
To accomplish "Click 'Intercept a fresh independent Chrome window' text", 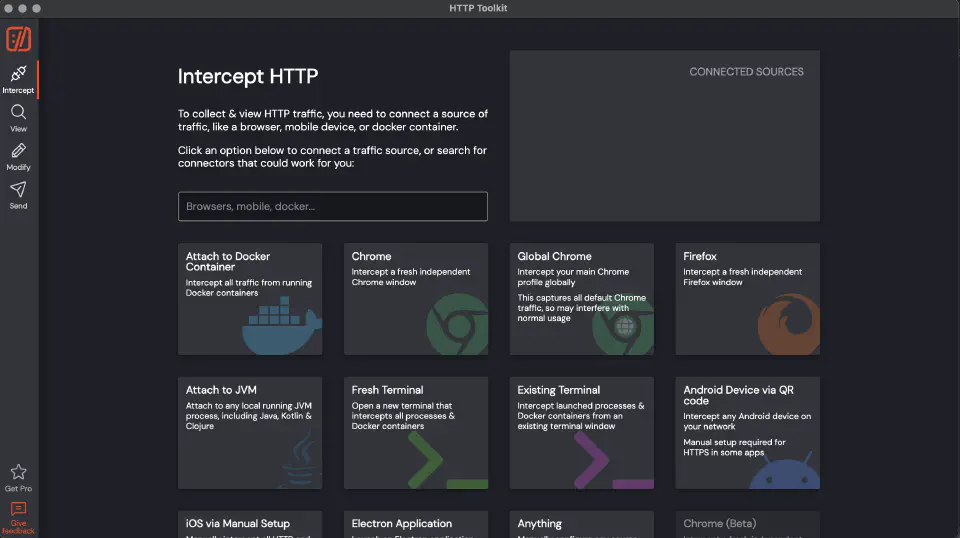I will [411, 277].
